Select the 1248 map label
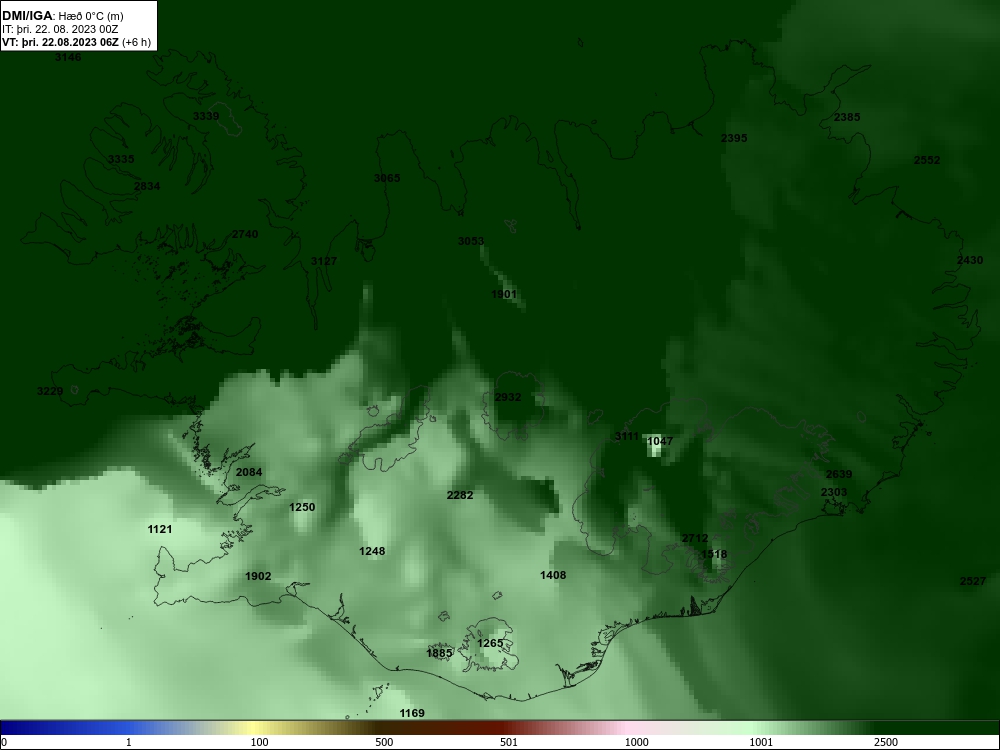The height and width of the screenshot is (750, 1000). tap(372, 551)
